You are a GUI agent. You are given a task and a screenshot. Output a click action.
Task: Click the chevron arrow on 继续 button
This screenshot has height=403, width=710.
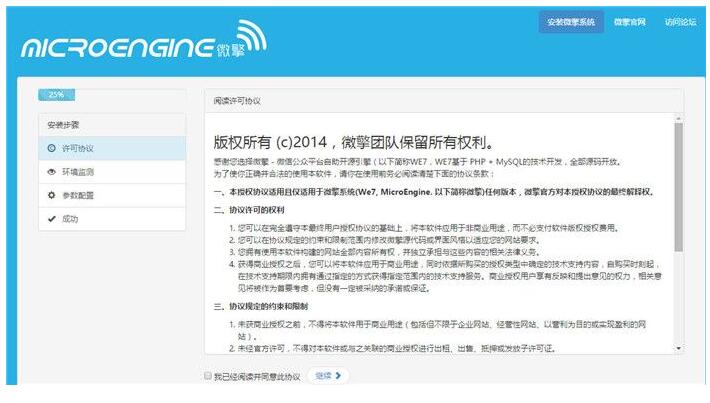point(338,375)
